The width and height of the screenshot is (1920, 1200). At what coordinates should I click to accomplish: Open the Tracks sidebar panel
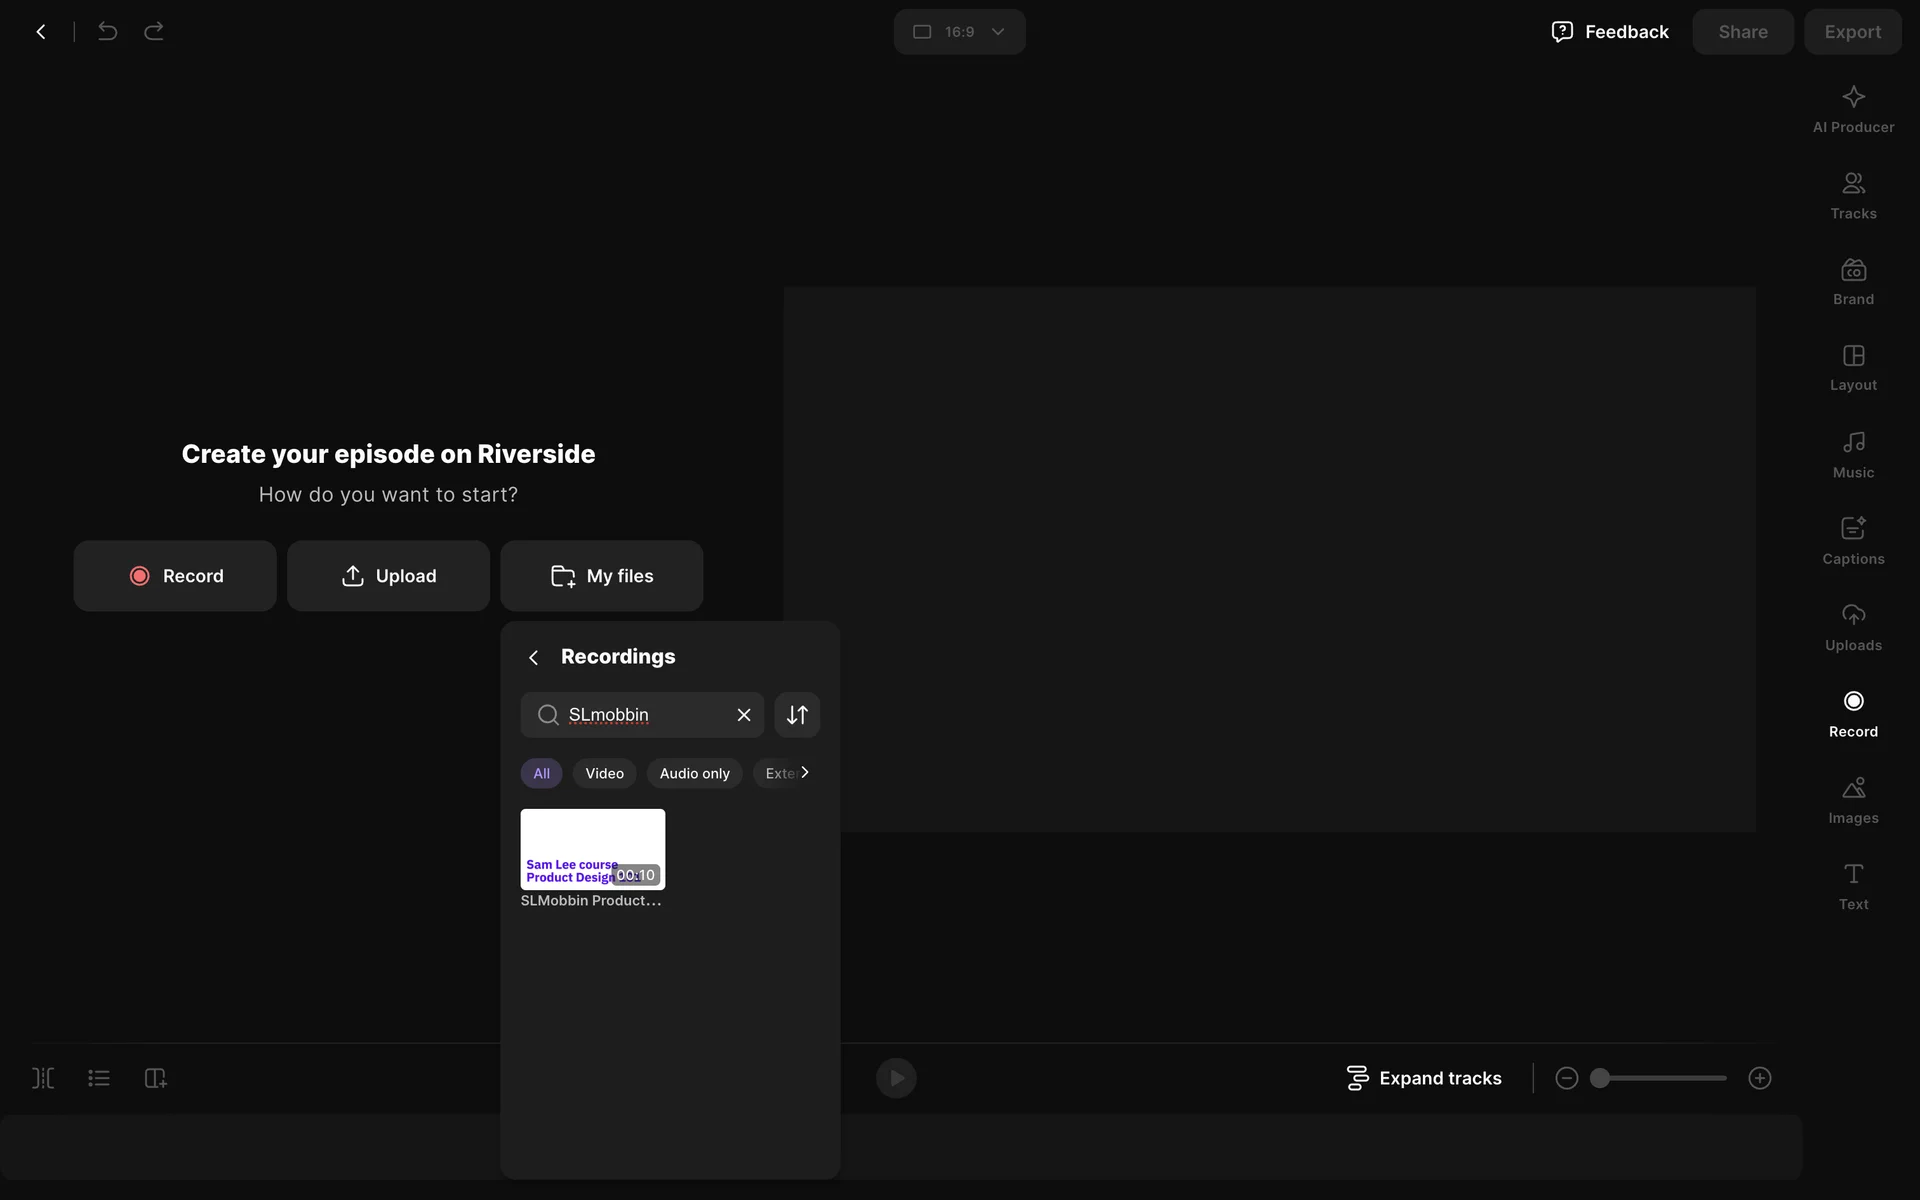coord(1853,195)
